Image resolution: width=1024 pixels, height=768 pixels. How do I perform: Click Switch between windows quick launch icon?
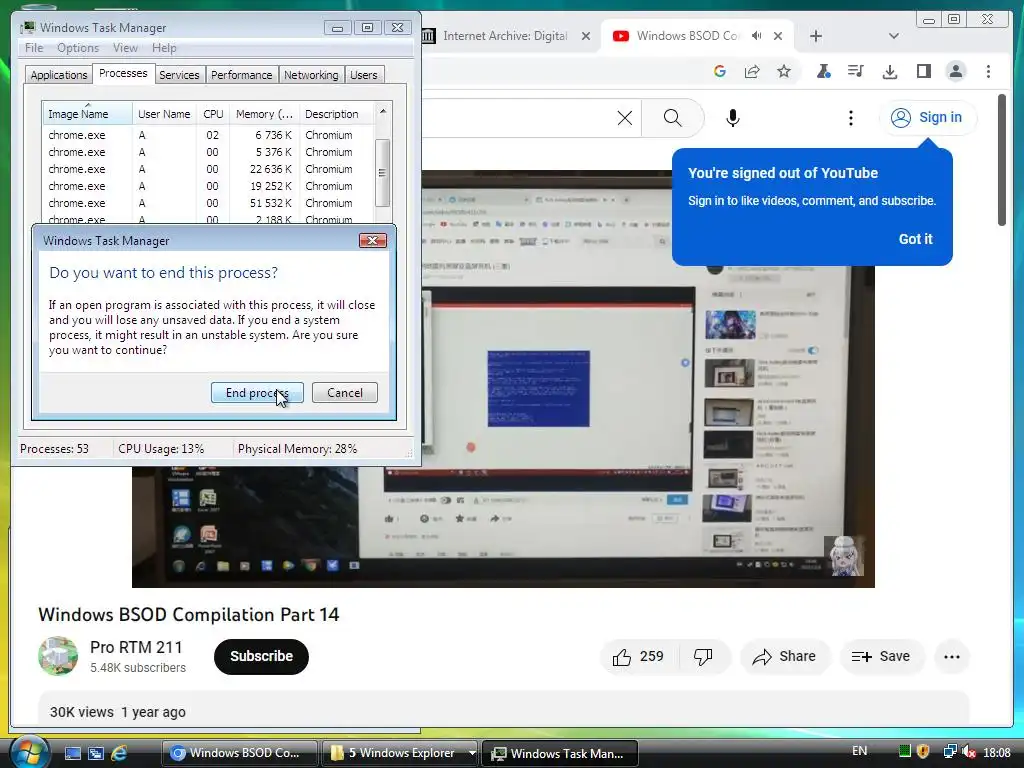[x=96, y=753]
